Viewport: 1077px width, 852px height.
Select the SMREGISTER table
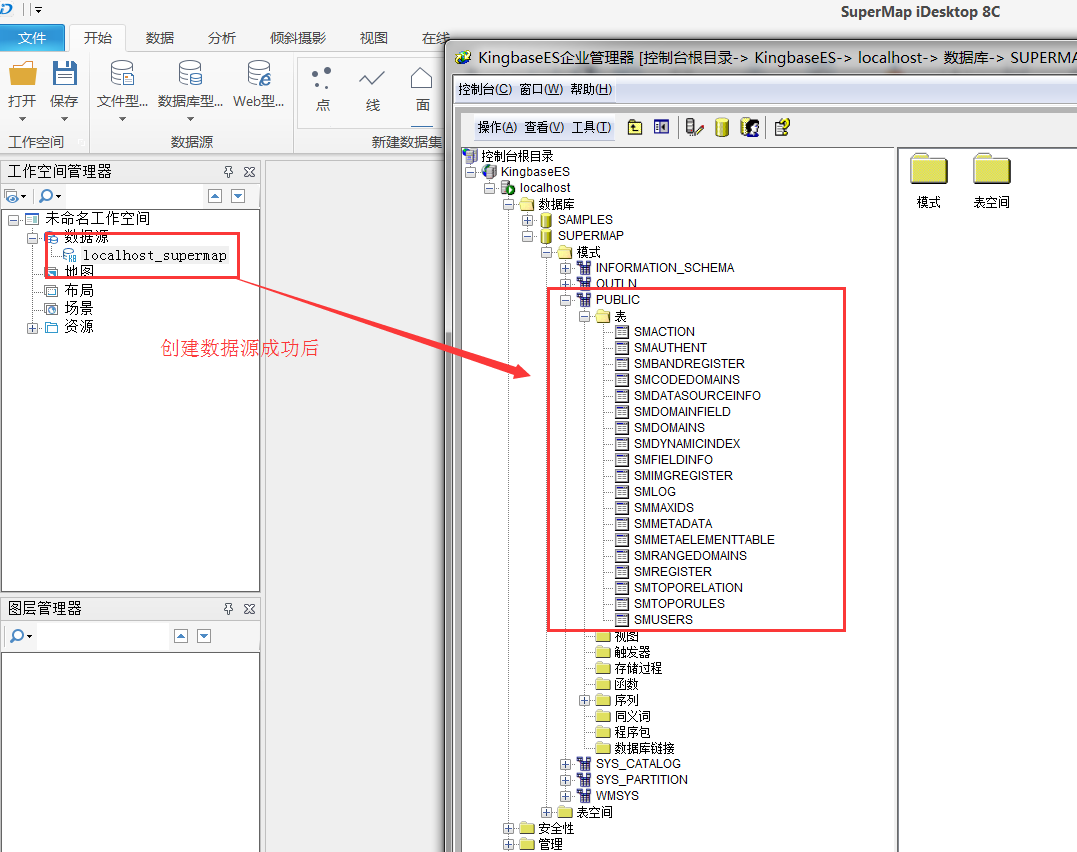[672, 572]
